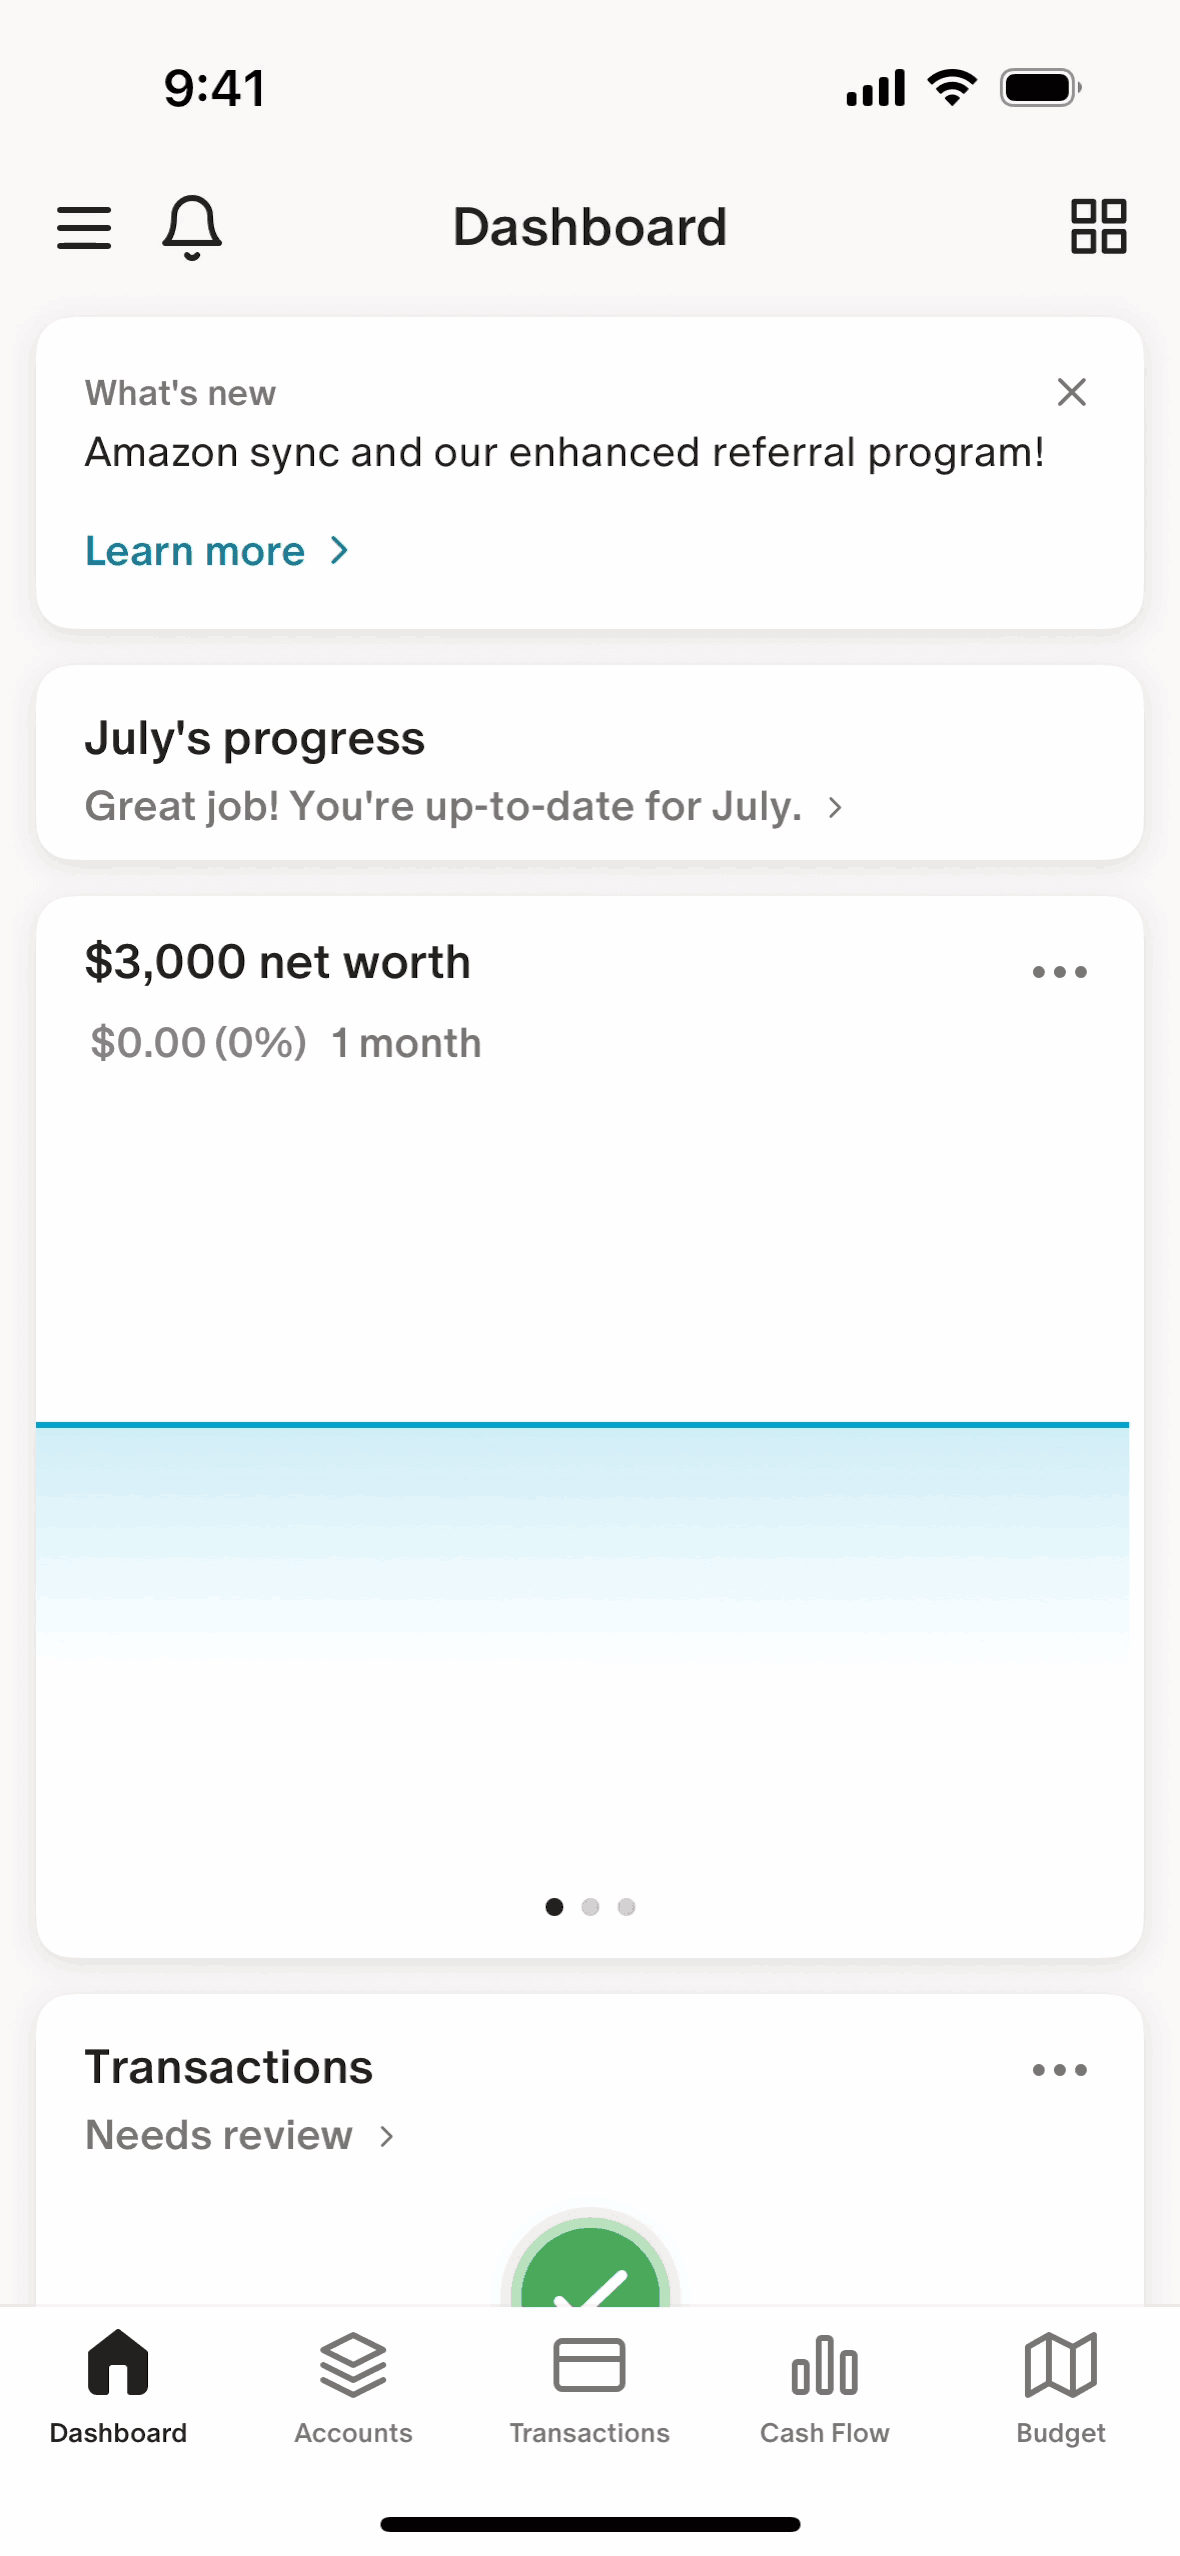Screen dimensions: 1180x2556
Task: Open the dashboard widget grid icon
Action: (x=1098, y=227)
